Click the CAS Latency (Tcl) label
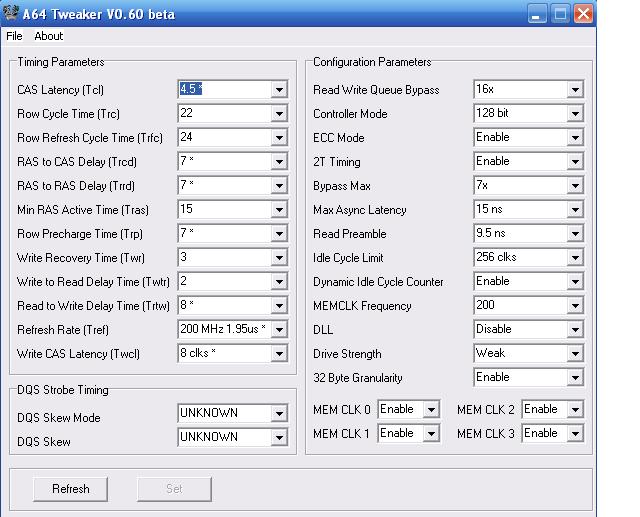 tap(60, 90)
